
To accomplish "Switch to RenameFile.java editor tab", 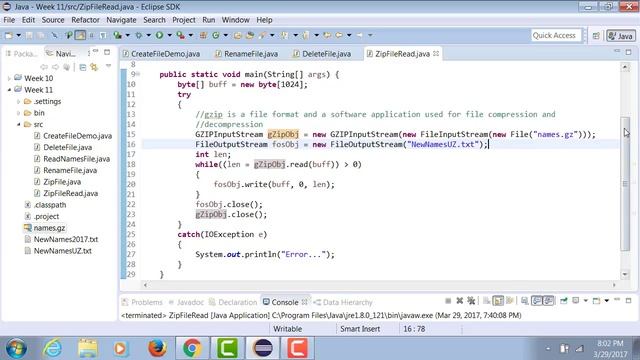I will [x=247, y=54].
